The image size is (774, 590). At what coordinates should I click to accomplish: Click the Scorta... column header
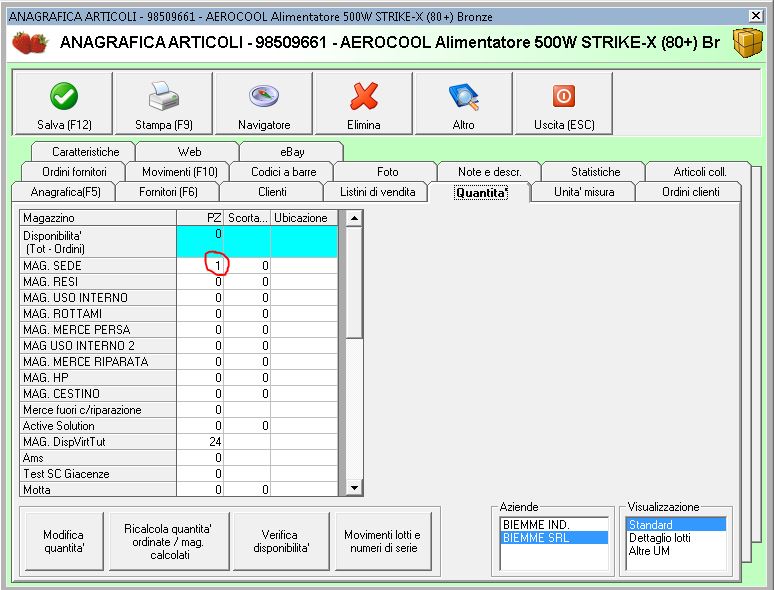(x=247, y=218)
